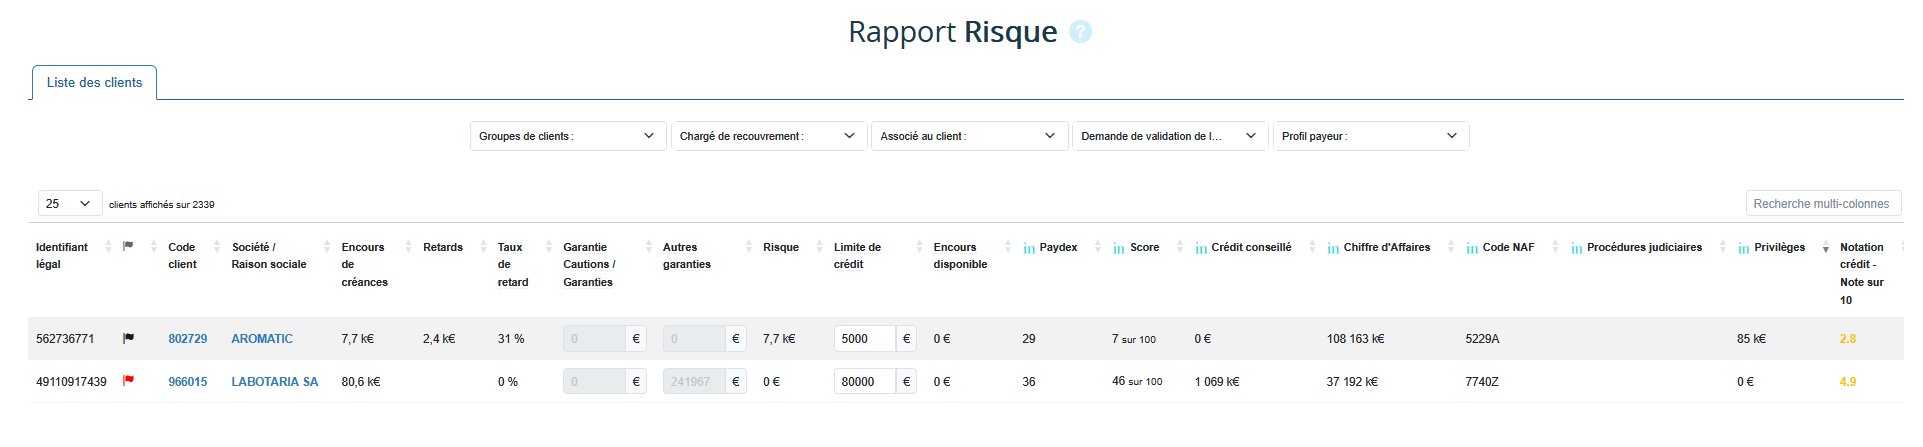Switch to the Liste des clients tab
Viewport: 1923px width, 447px height.
click(x=94, y=83)
